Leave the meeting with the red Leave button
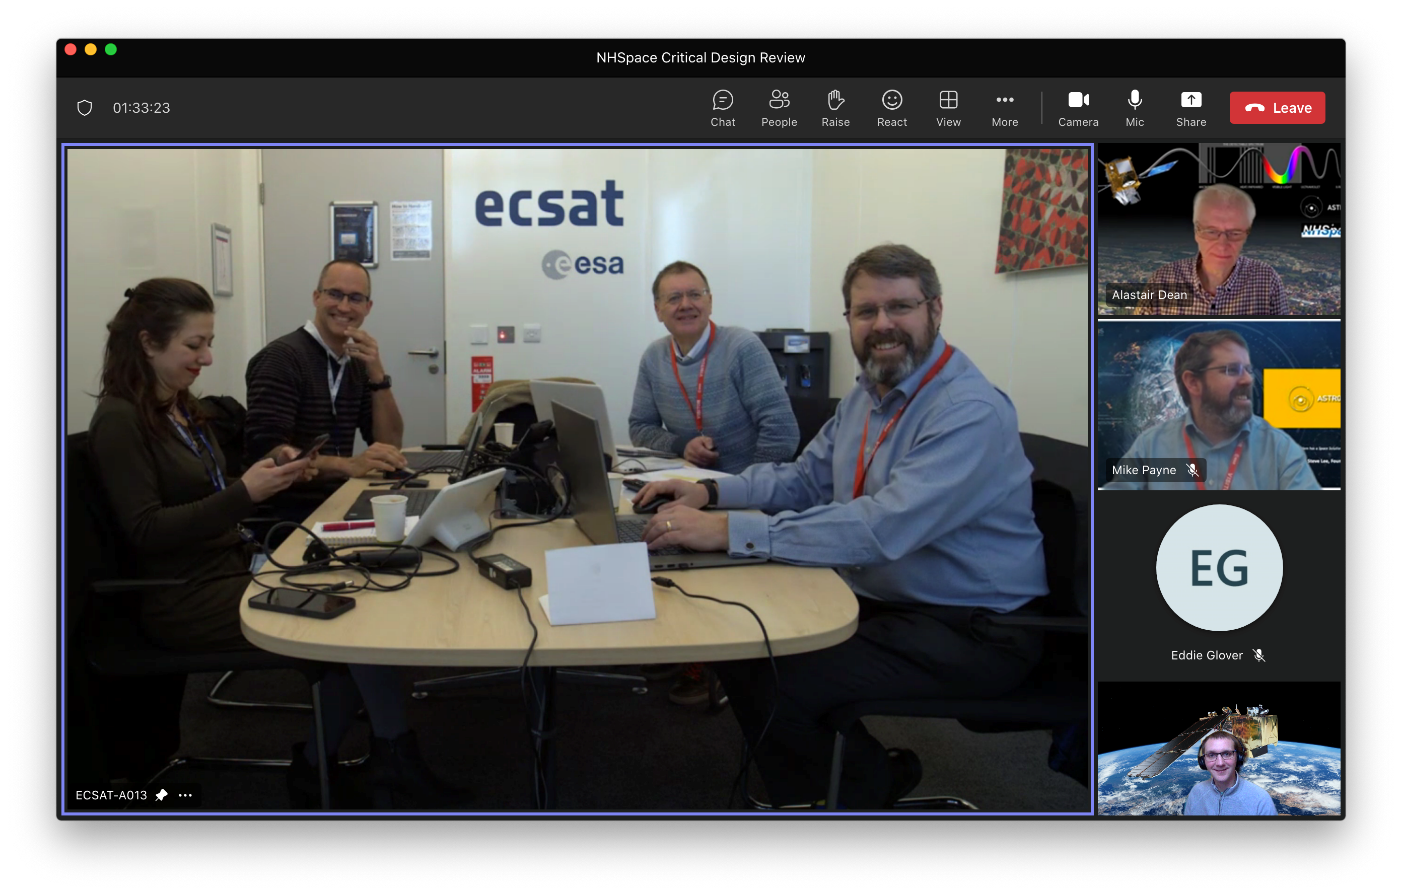This screenshot has height=895, width=1402. [x=1277, y=107]
